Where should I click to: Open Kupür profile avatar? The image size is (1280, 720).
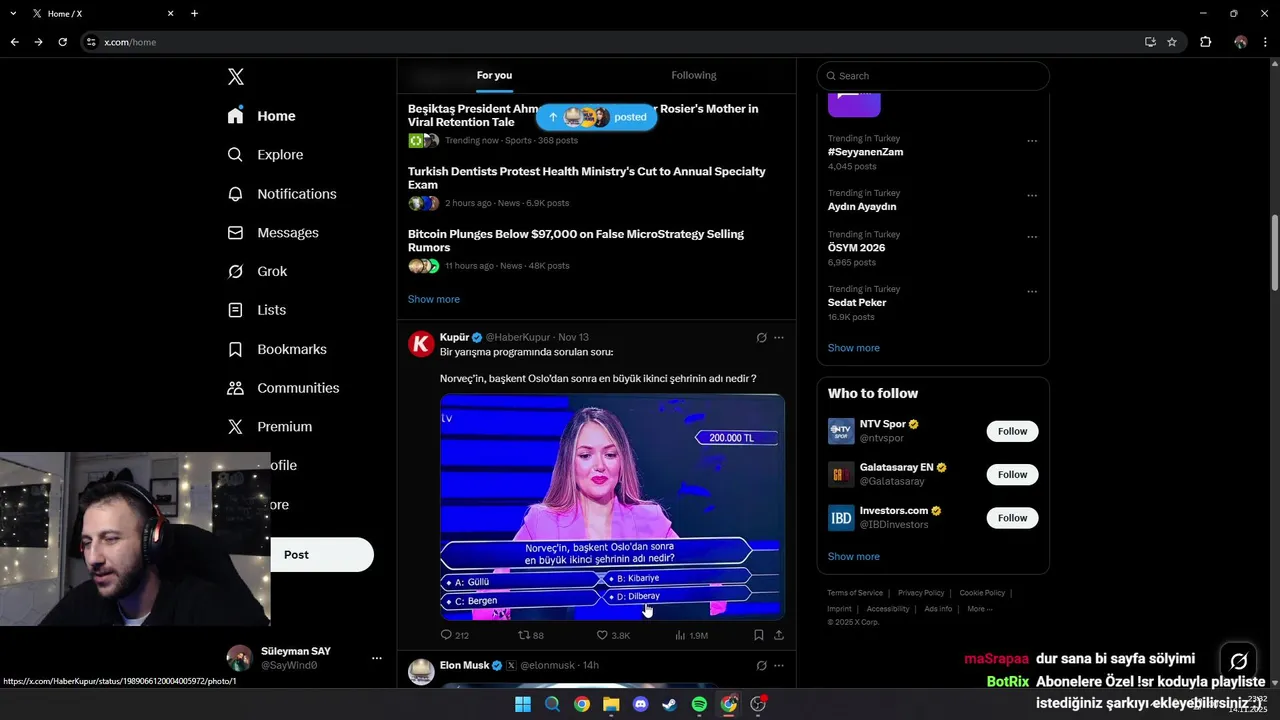[x=421, y=344]
